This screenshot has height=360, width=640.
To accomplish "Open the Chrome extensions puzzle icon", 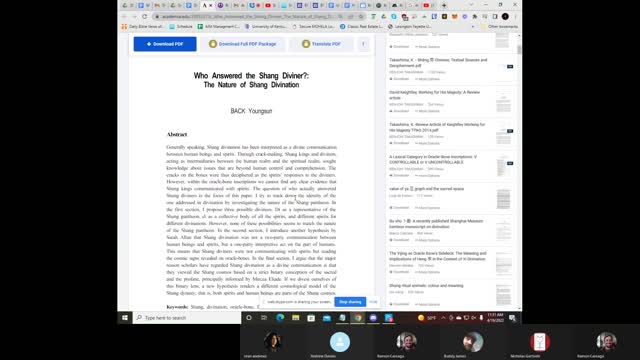I will point(475,16).
